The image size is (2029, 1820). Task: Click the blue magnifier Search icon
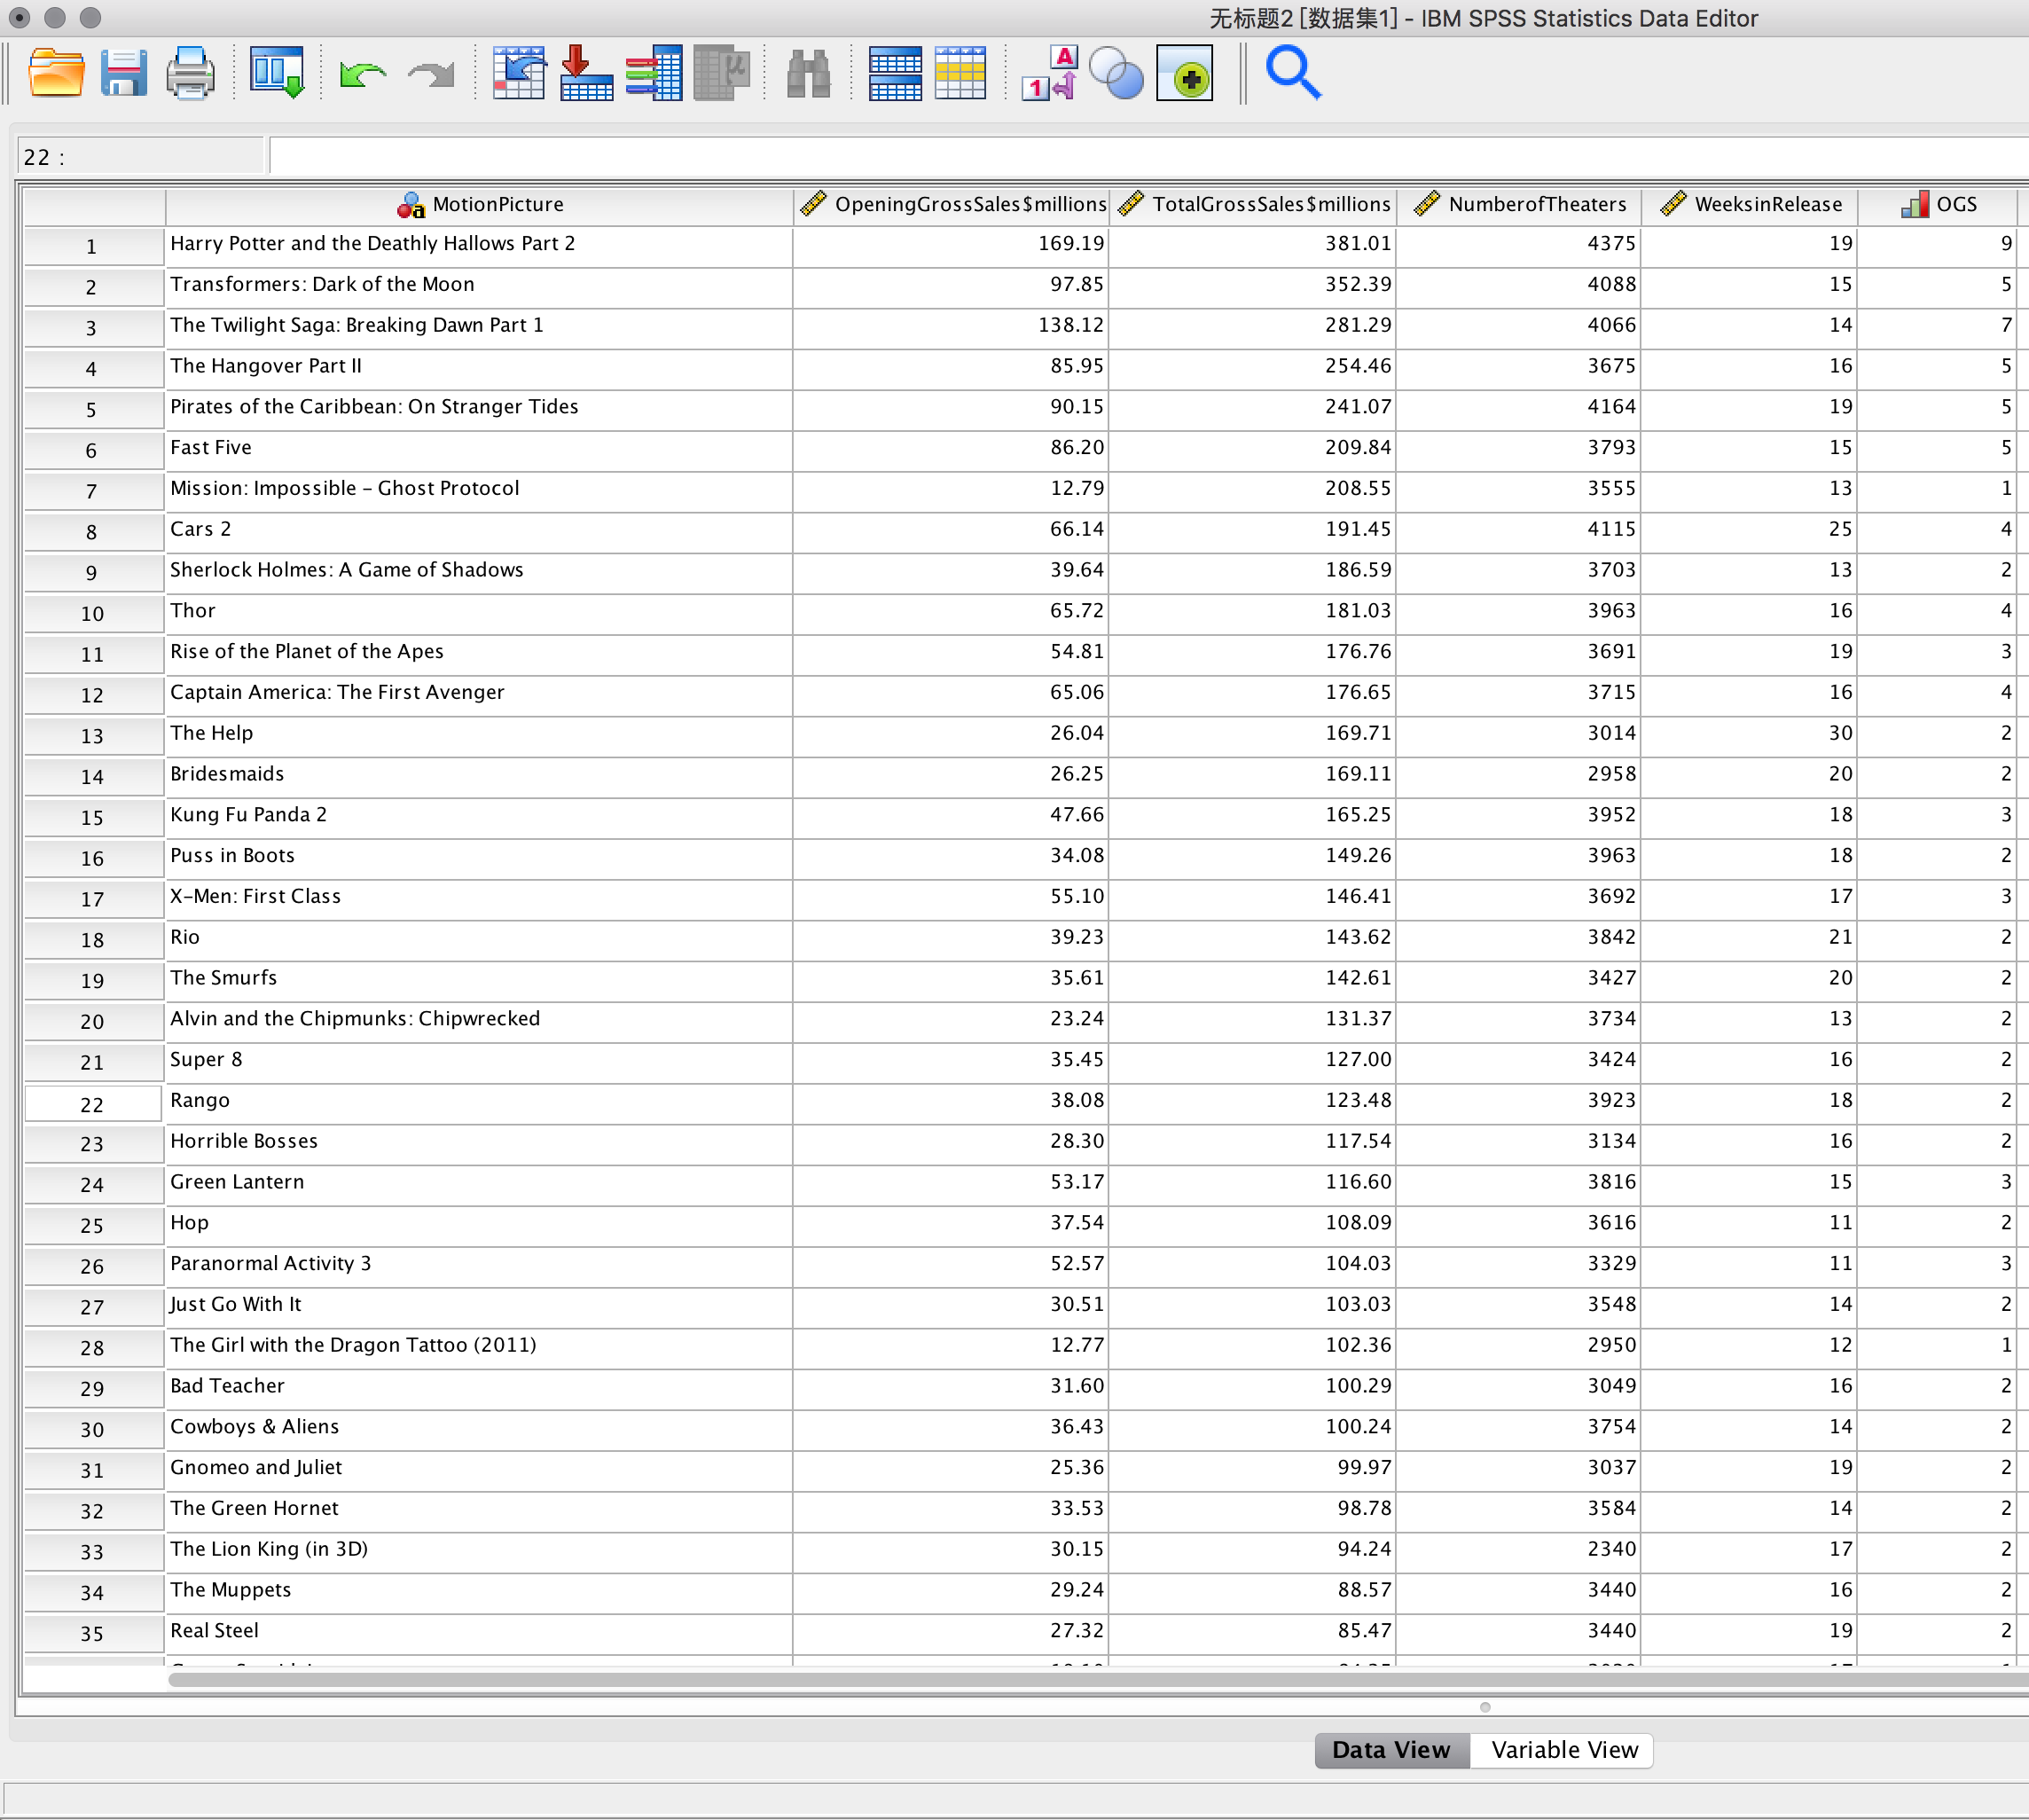(x=1293, y=73)
